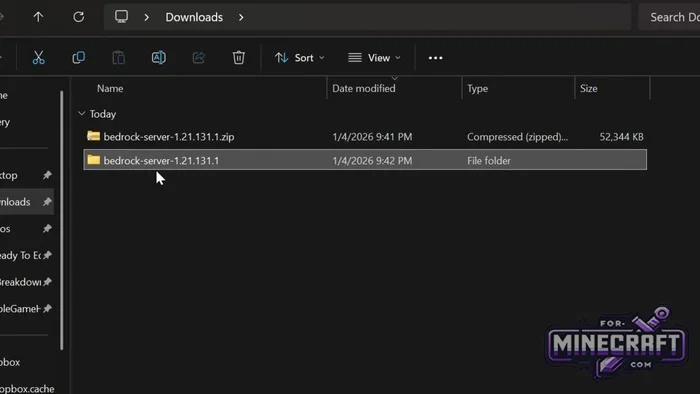Click the Paste clipboard icon
Screen dimensions: 700x394
pyautogui.click(x=118, y=58)
